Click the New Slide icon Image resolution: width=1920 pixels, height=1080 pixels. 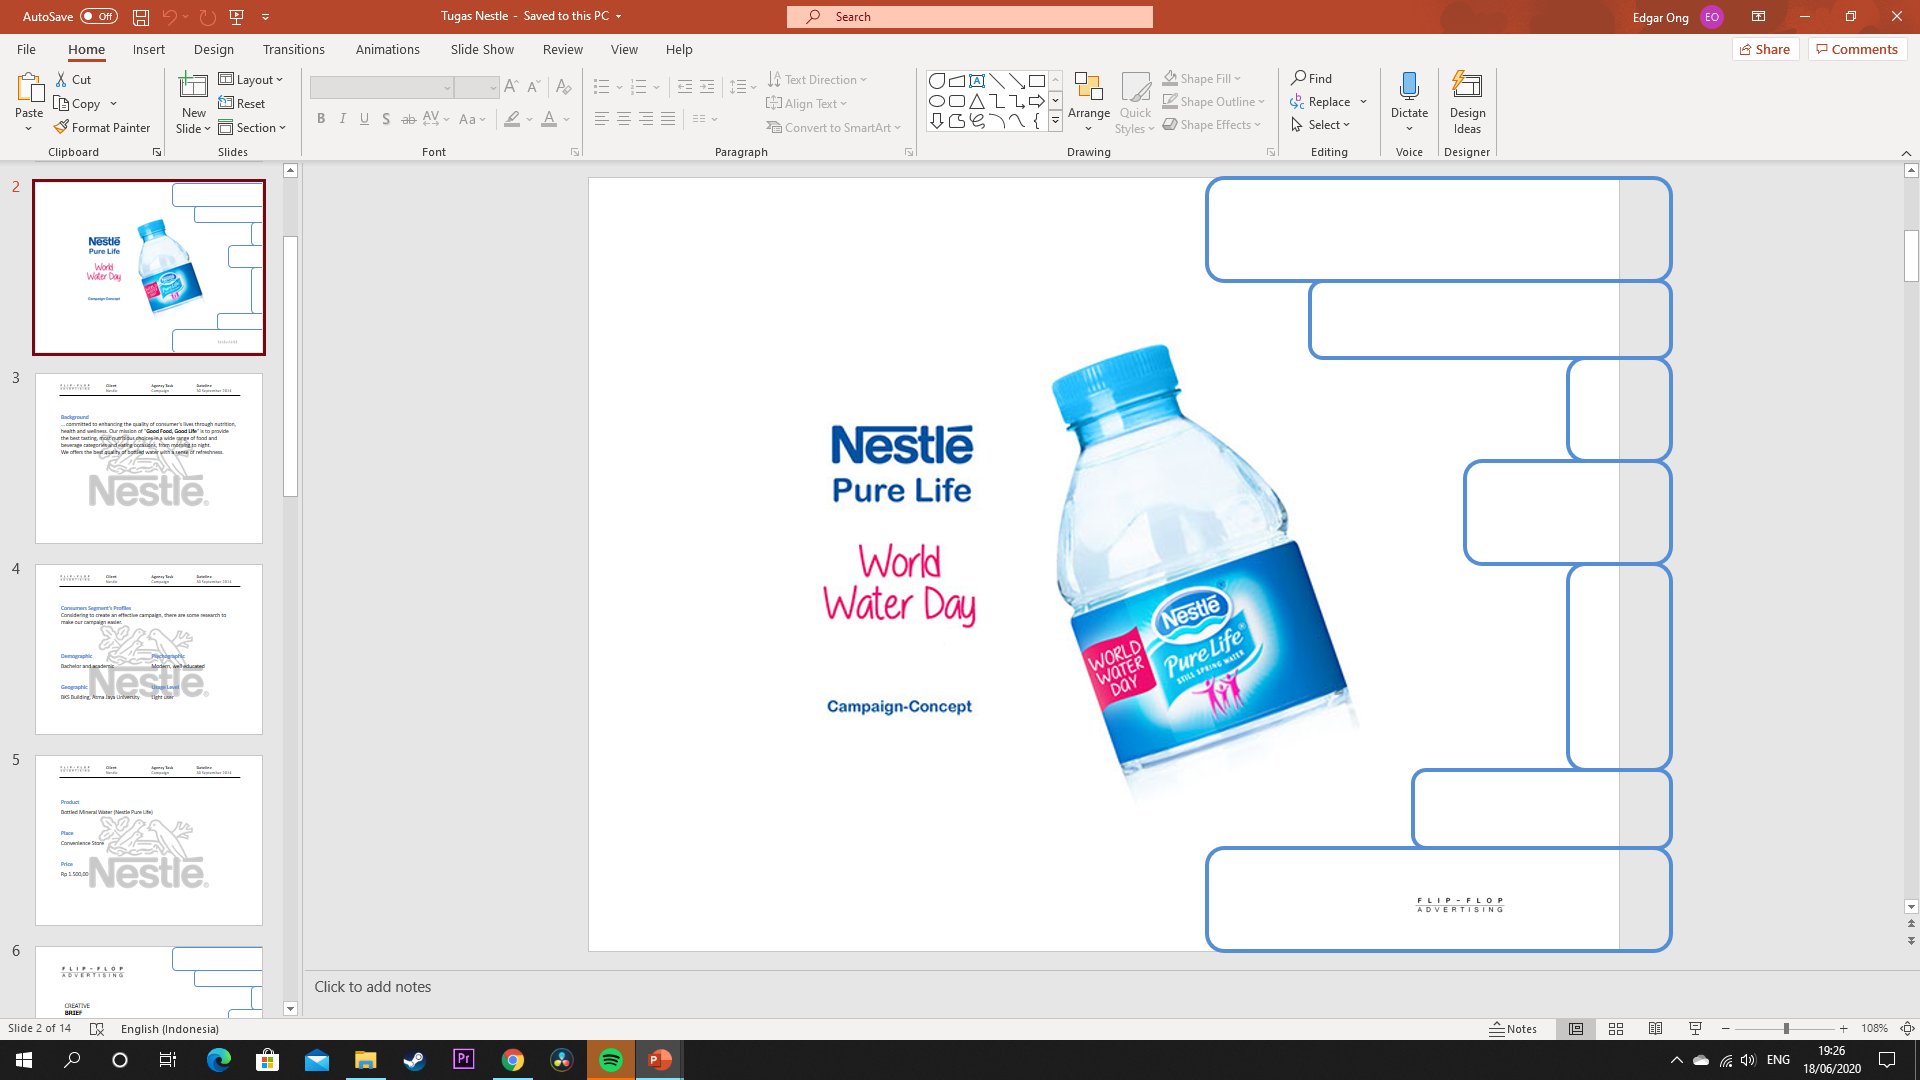193,86
